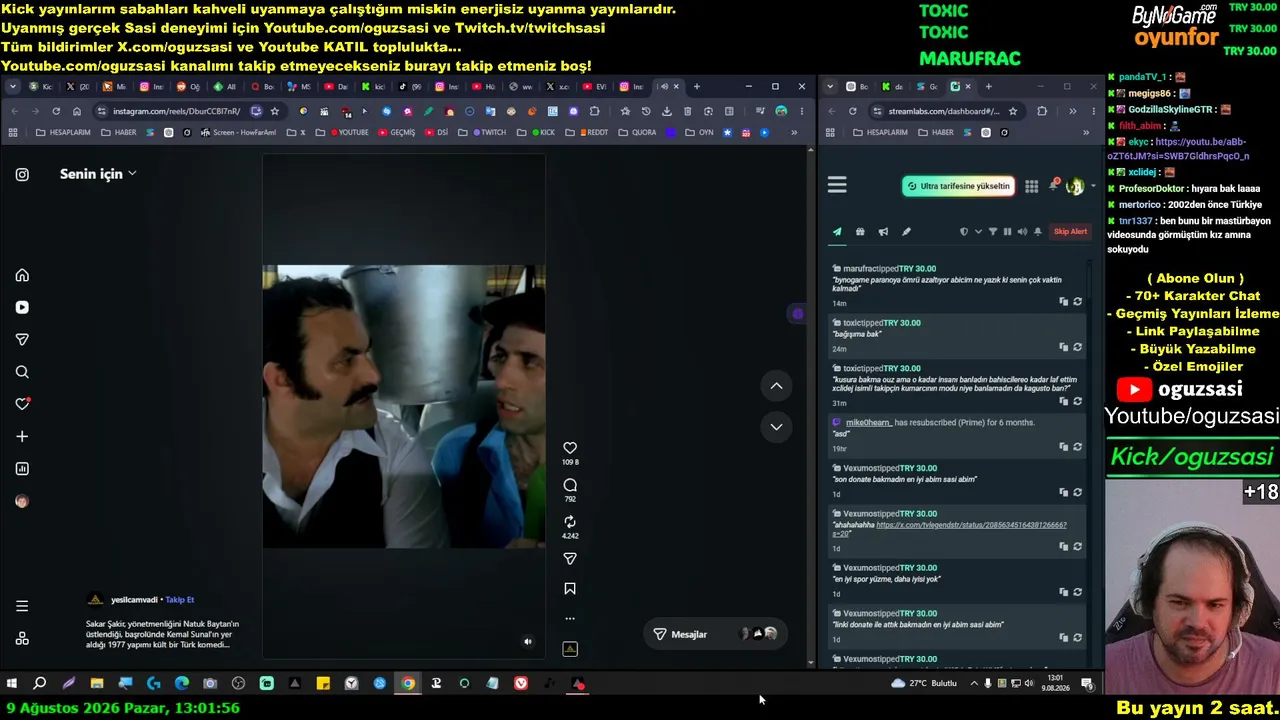Show hidden system tray icons

[974, 684]
